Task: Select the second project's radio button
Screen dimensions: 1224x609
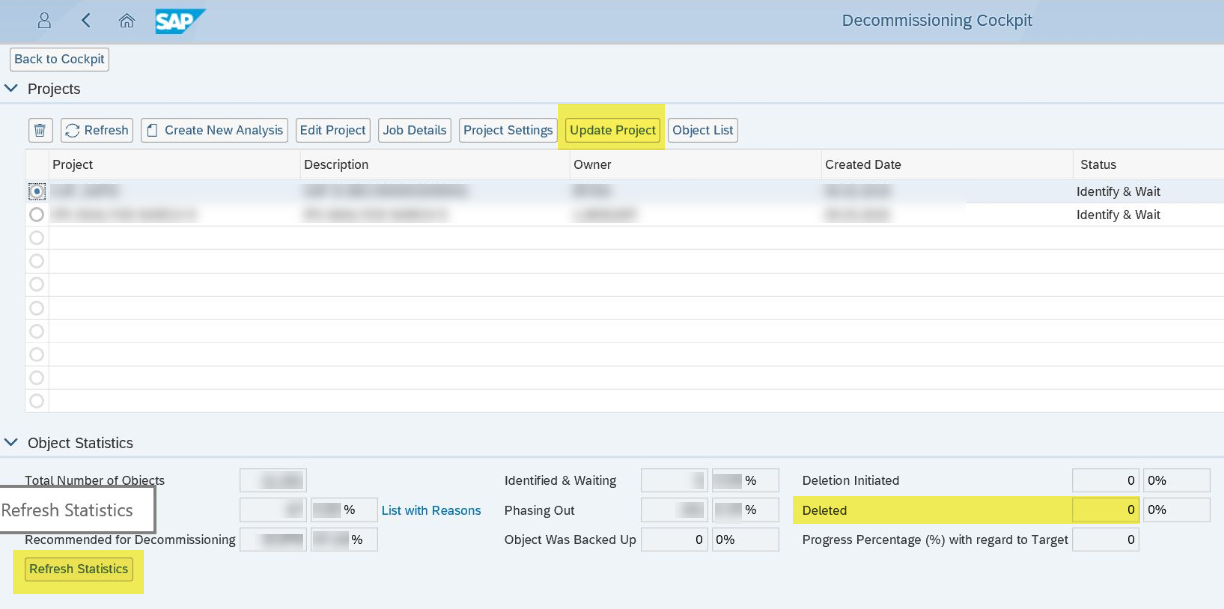Action: [x=37, y=214]
